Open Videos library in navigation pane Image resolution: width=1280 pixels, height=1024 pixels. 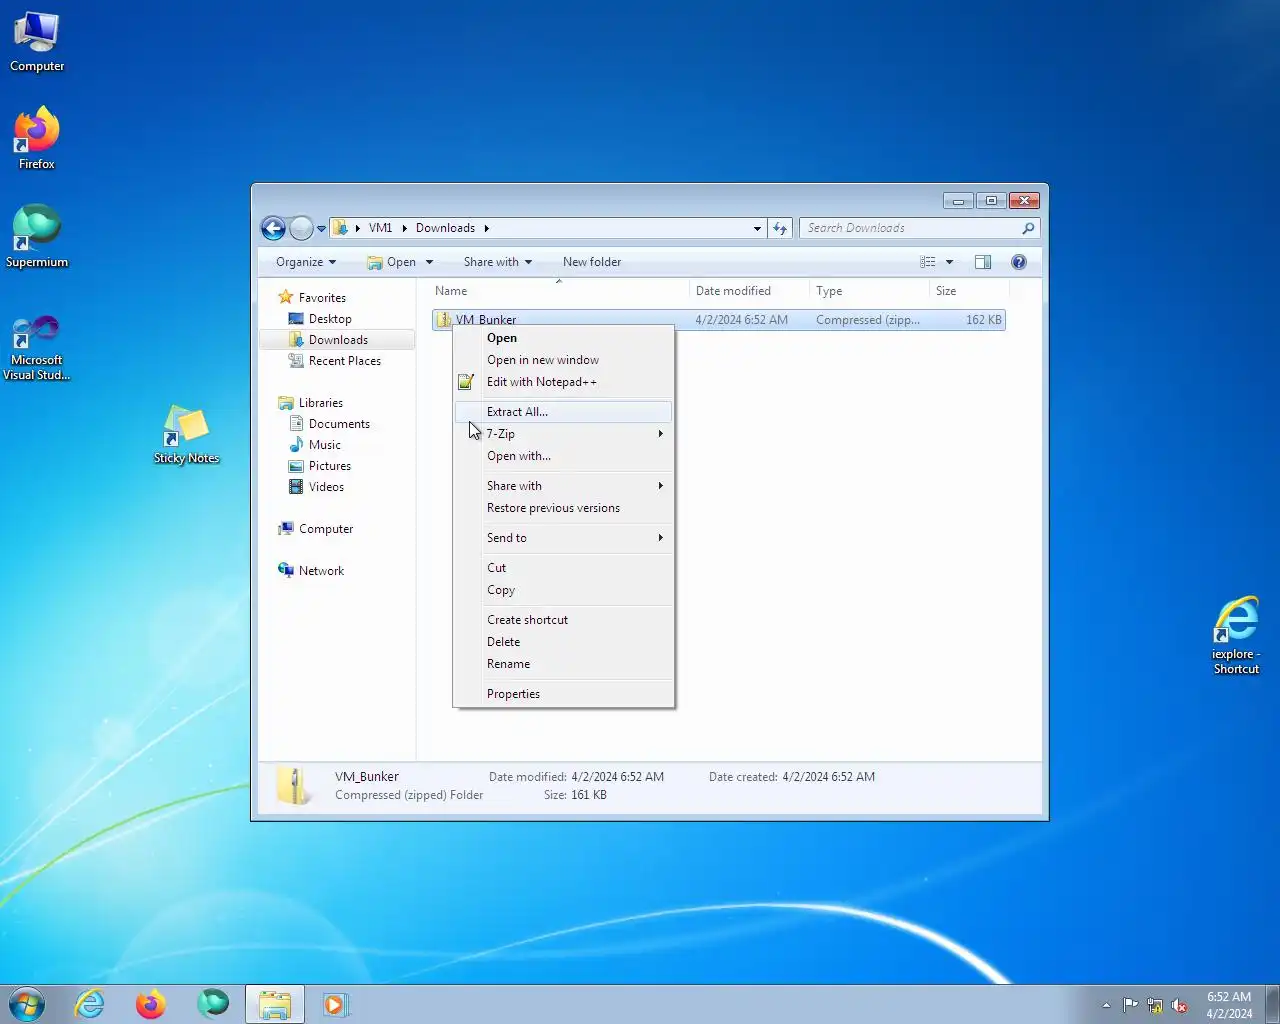click(326, 487)
